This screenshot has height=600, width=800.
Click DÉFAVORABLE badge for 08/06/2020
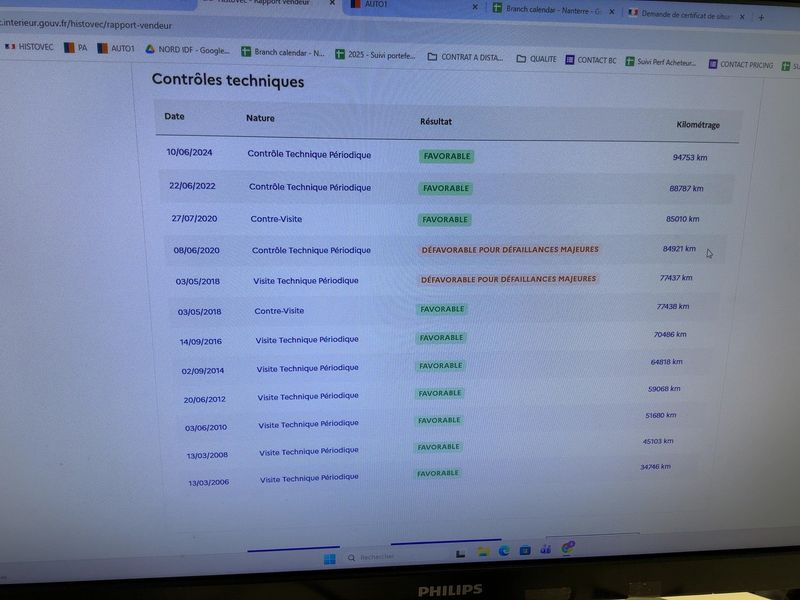click(x=510, y=249)
